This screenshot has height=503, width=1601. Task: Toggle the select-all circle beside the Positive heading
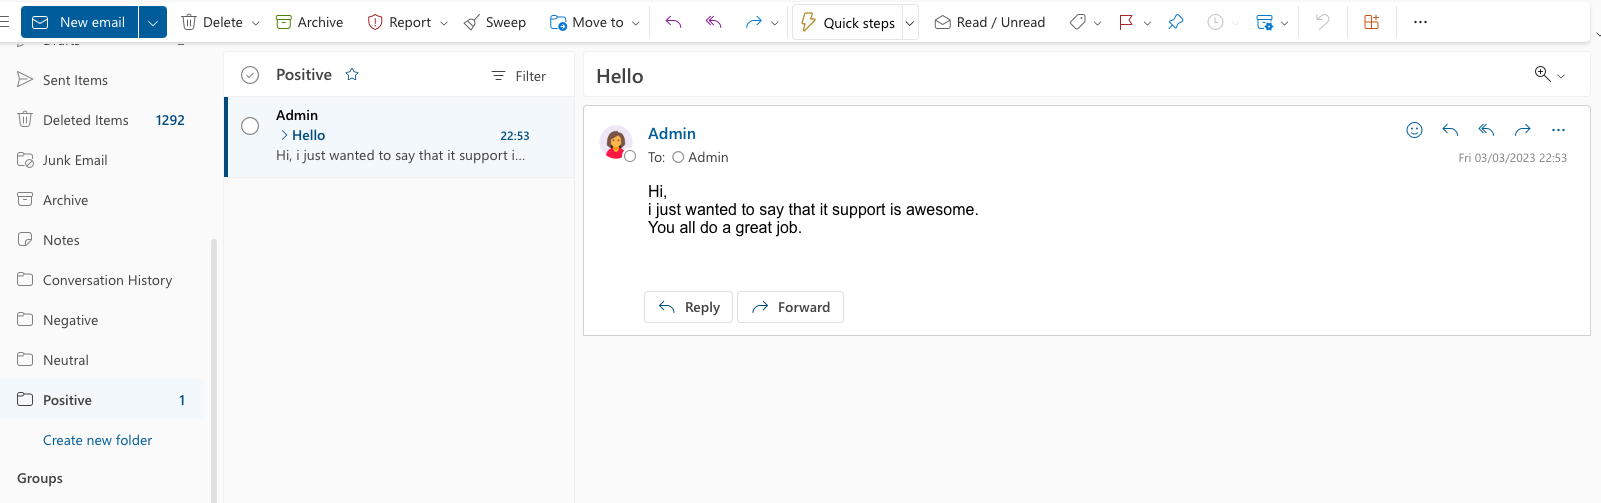click(250, 75)
